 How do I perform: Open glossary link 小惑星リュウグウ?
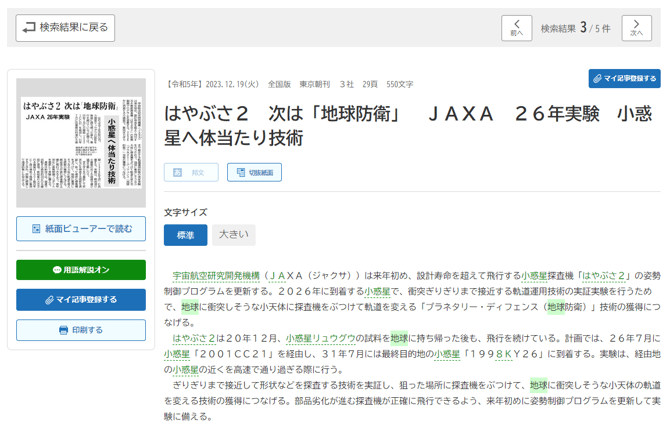click(320, 338)
